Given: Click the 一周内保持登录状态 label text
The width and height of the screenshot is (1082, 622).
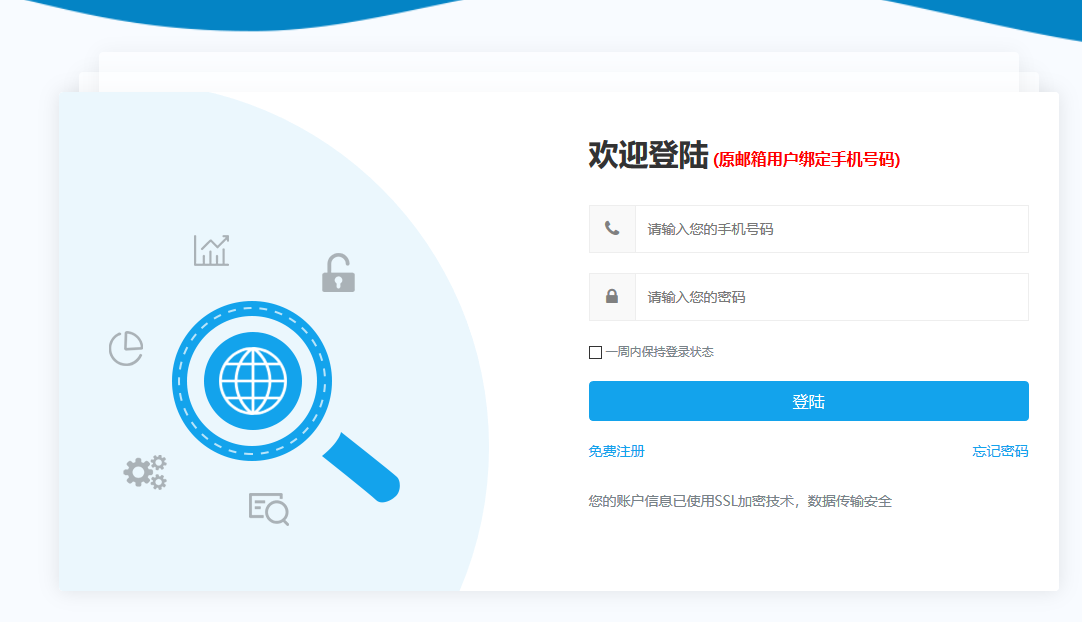Looking at the screenshot, I should 659,352.
